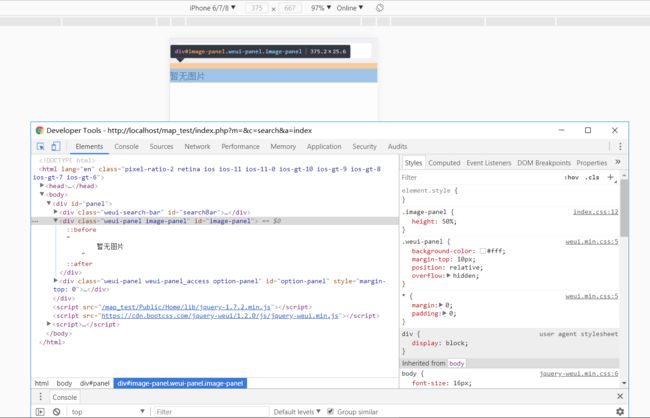Collapse the body element node
650x418 pixels.
tap(42, 194)
